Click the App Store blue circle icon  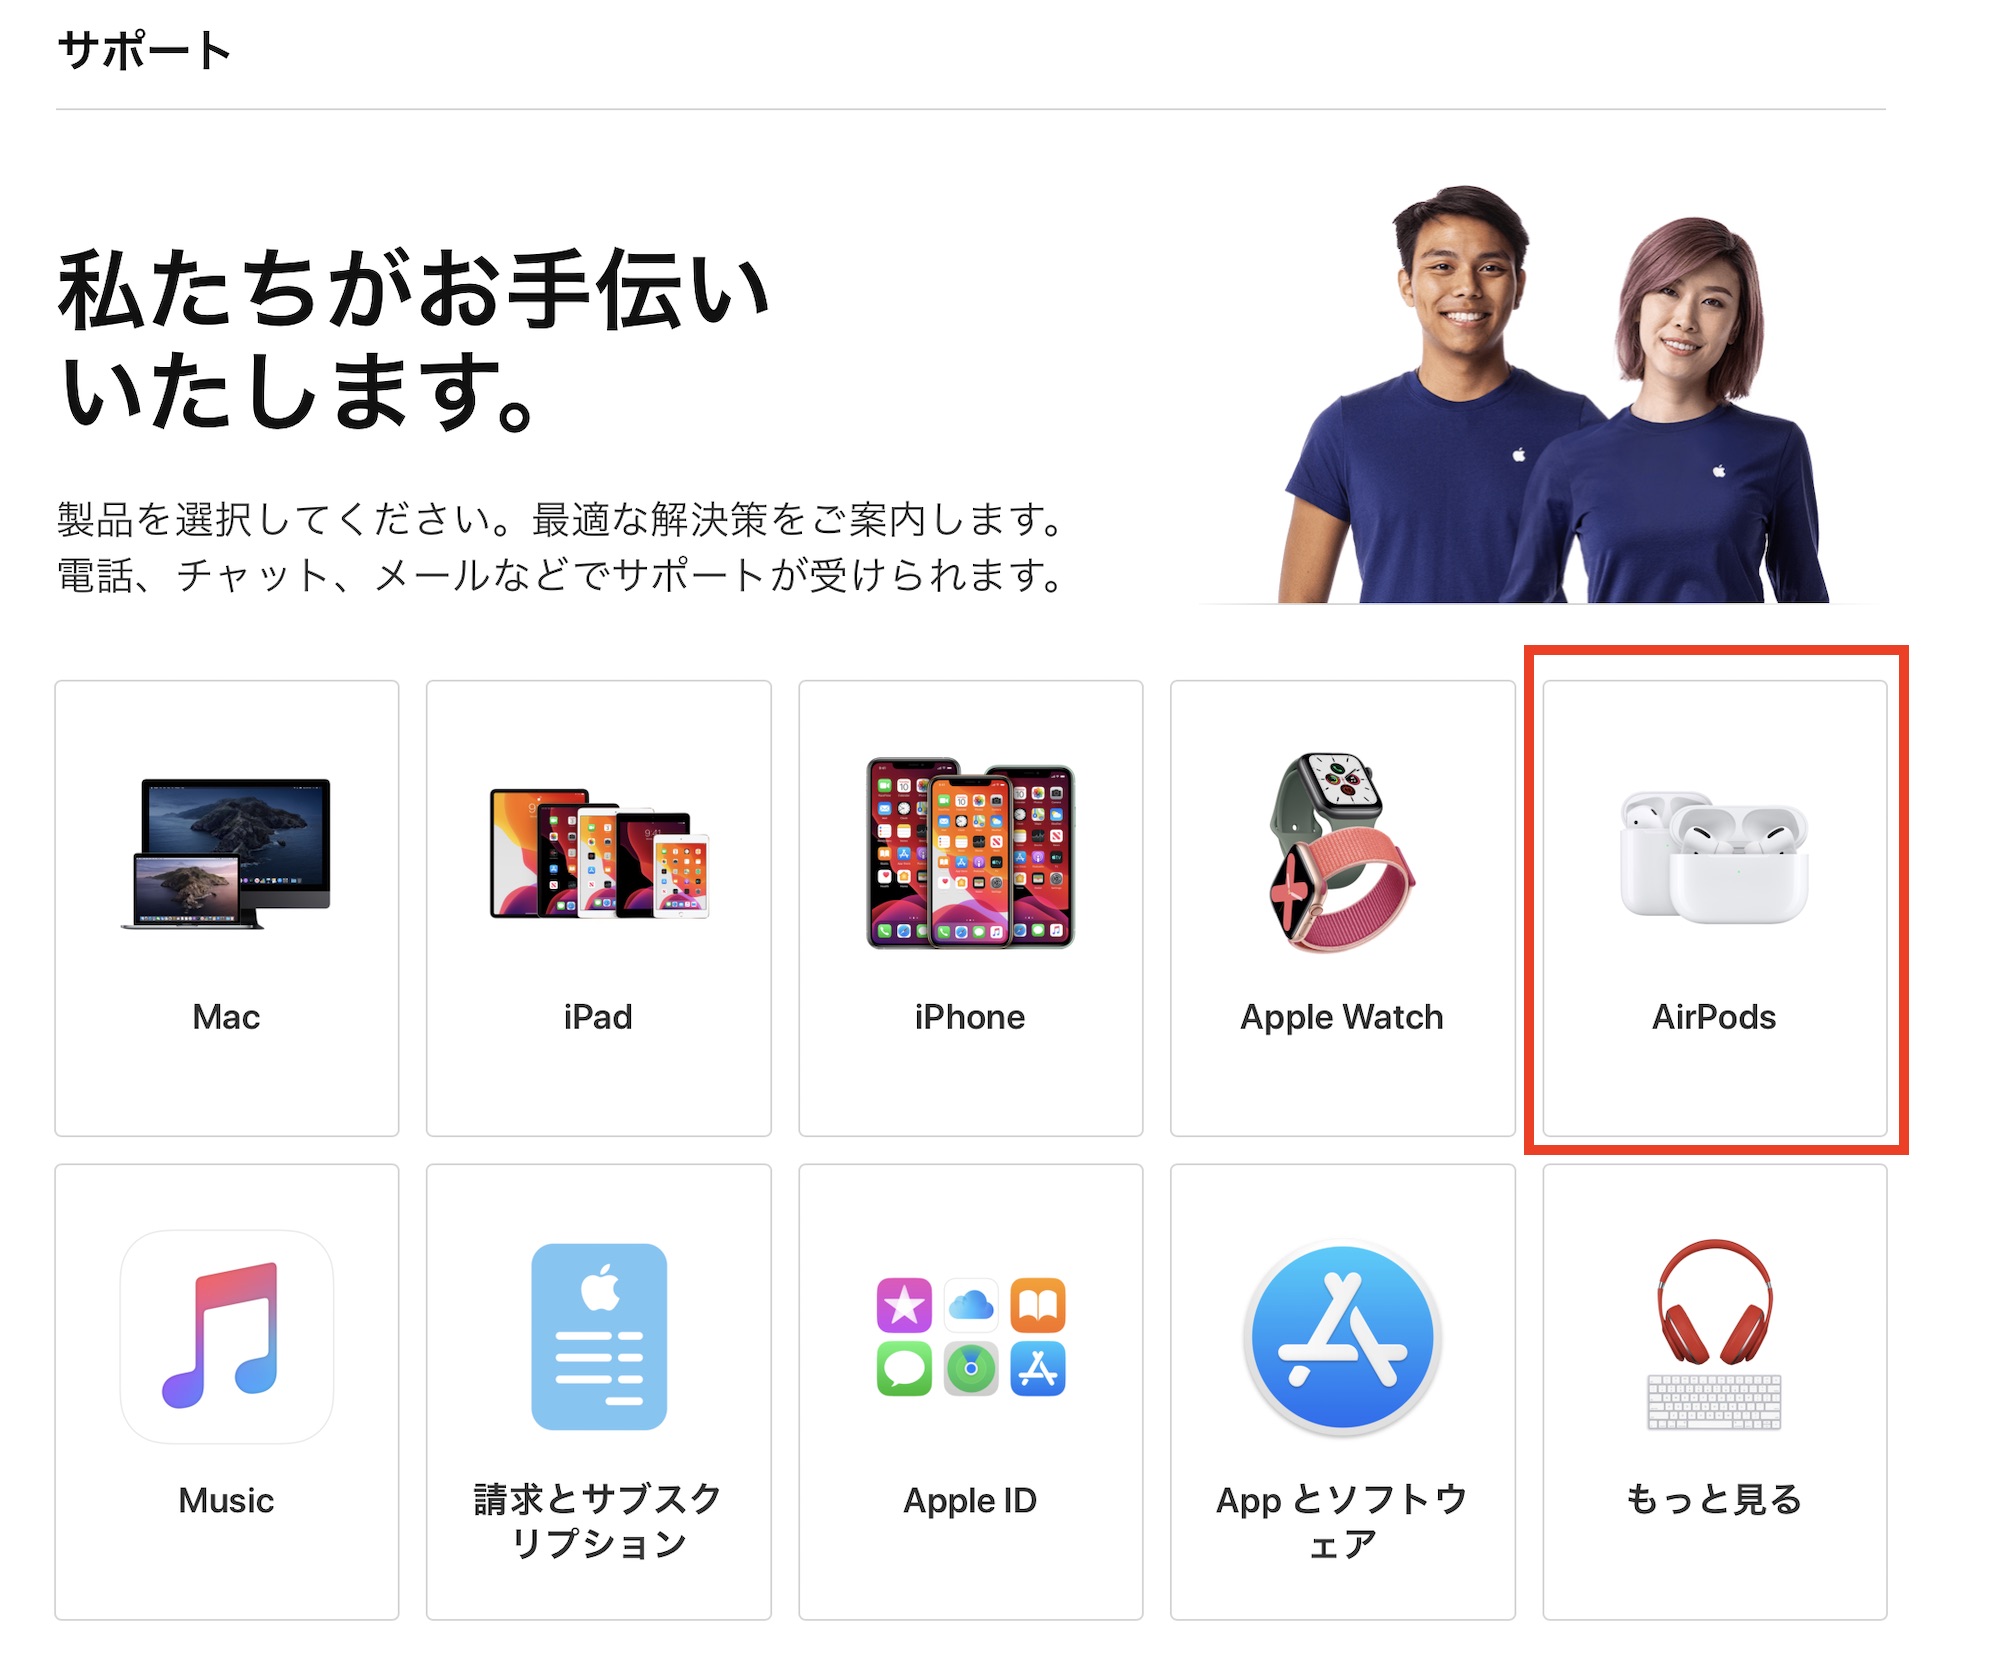point(1342,1337)
